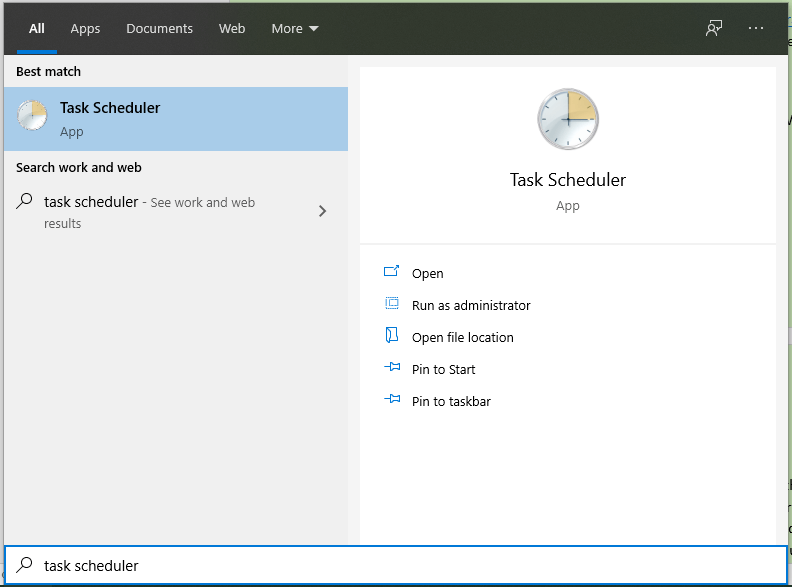
Task: Select the Documents tab
Action: coord(158,28)
